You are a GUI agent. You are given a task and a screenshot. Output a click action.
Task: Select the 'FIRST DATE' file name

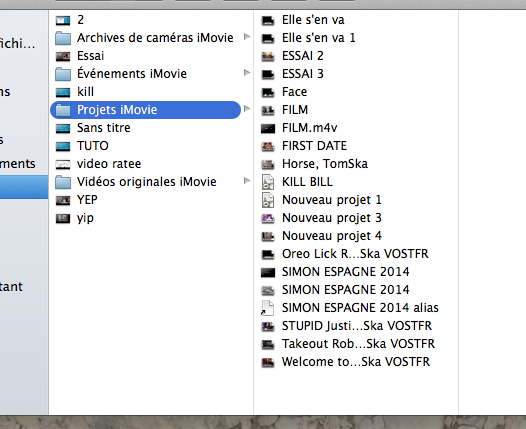[314, 146]
